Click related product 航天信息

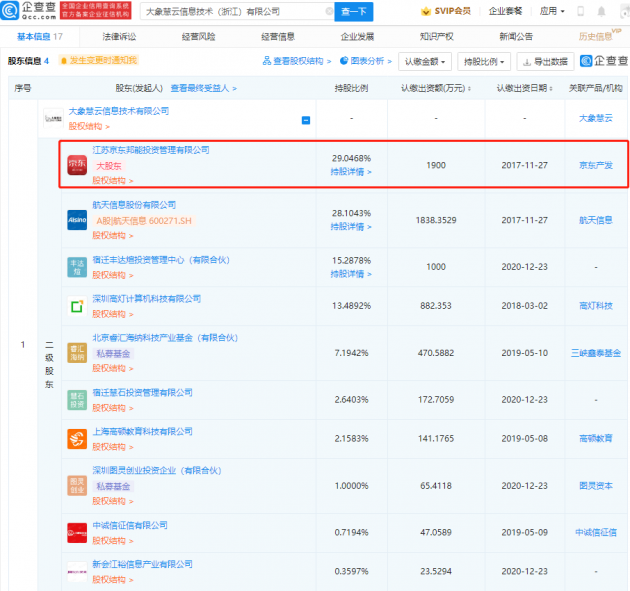tap(595, 220)
